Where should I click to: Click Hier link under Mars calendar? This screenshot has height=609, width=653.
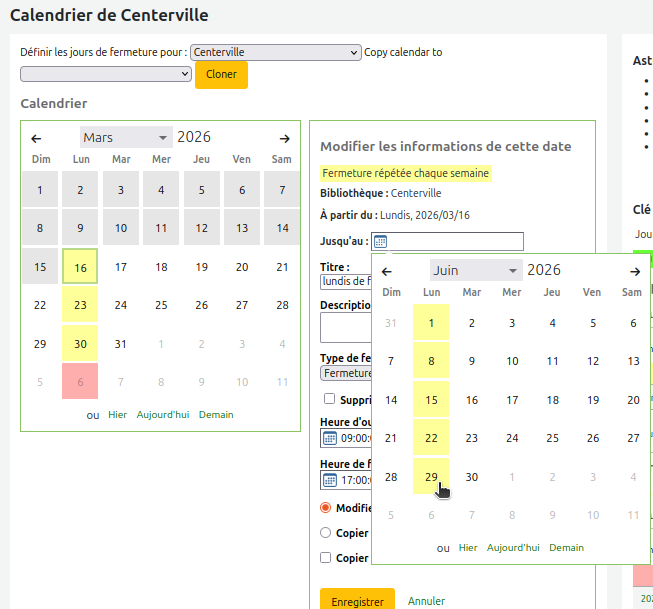(x=117, y=415)
